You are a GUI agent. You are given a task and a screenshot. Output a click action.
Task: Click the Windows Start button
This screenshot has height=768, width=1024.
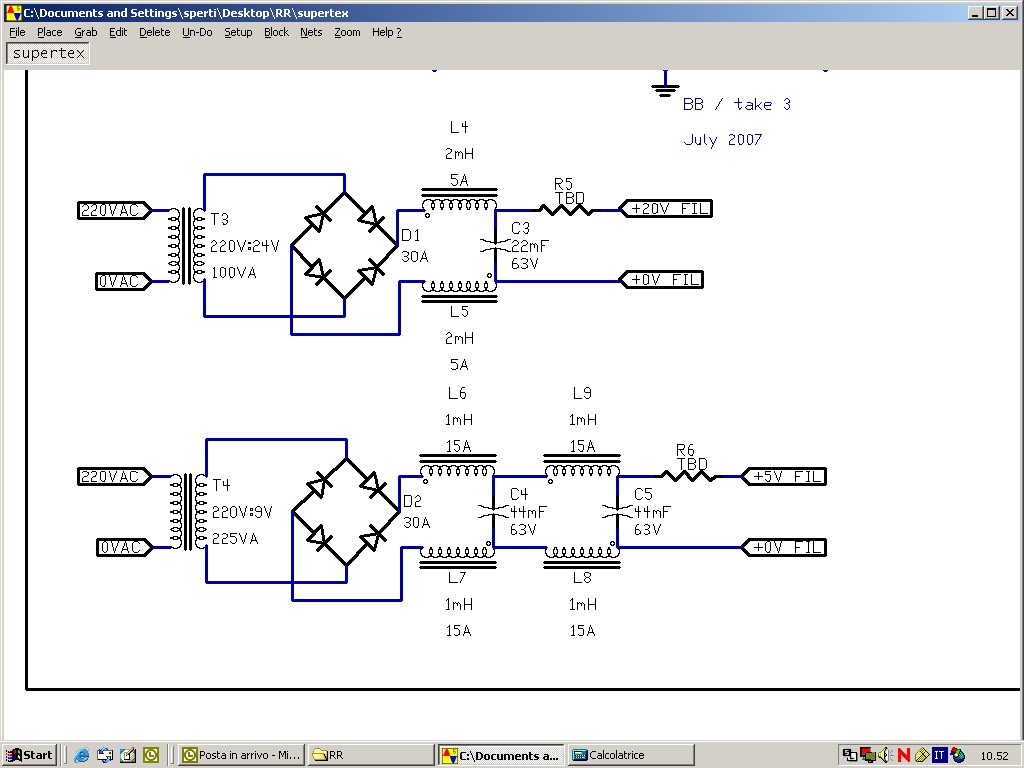pyautogui.click(x=30, y=755)
